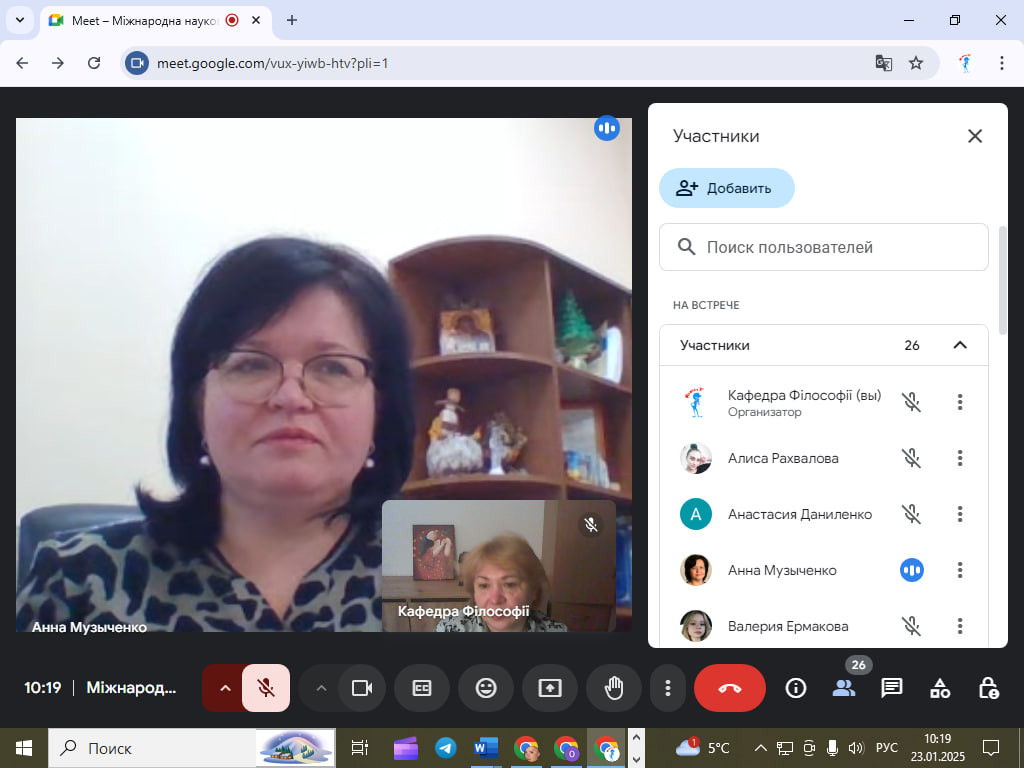Open host controls lock icon
This screenshot has width=1024, height=768.
[x=988, y=688]
